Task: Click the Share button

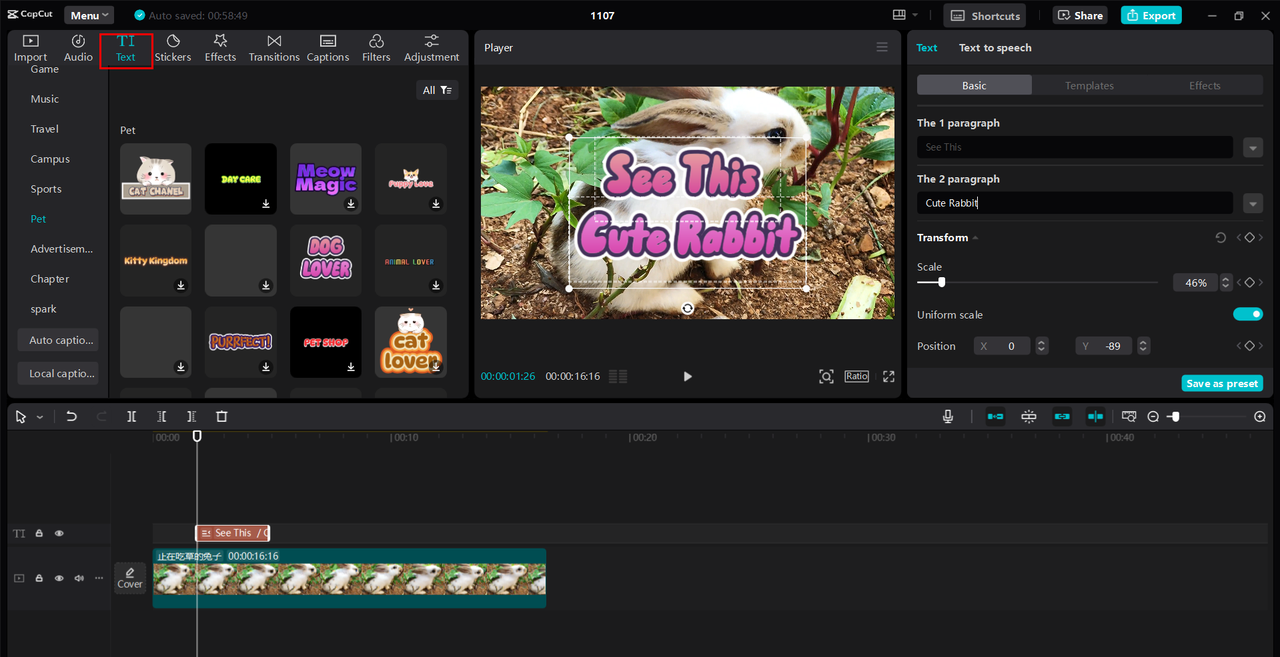Action: (x=1080, y=15)
